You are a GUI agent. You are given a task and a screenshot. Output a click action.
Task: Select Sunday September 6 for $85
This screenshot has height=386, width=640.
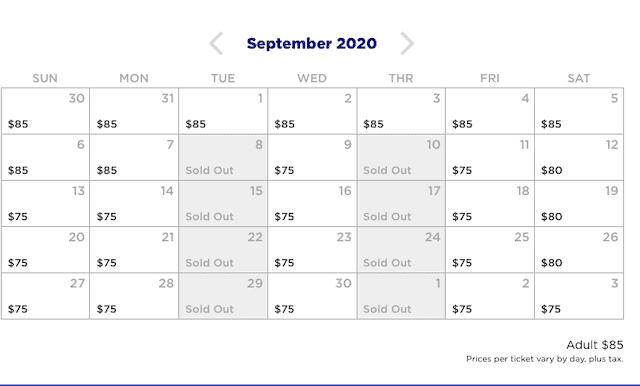45,157
